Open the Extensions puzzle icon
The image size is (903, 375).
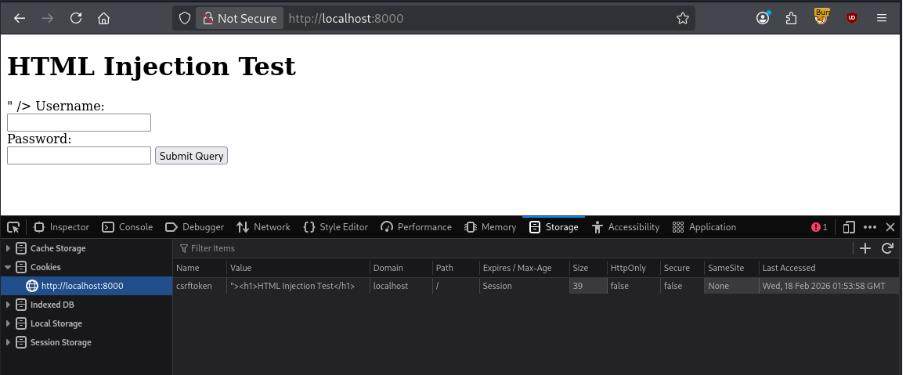coord(791,18)
